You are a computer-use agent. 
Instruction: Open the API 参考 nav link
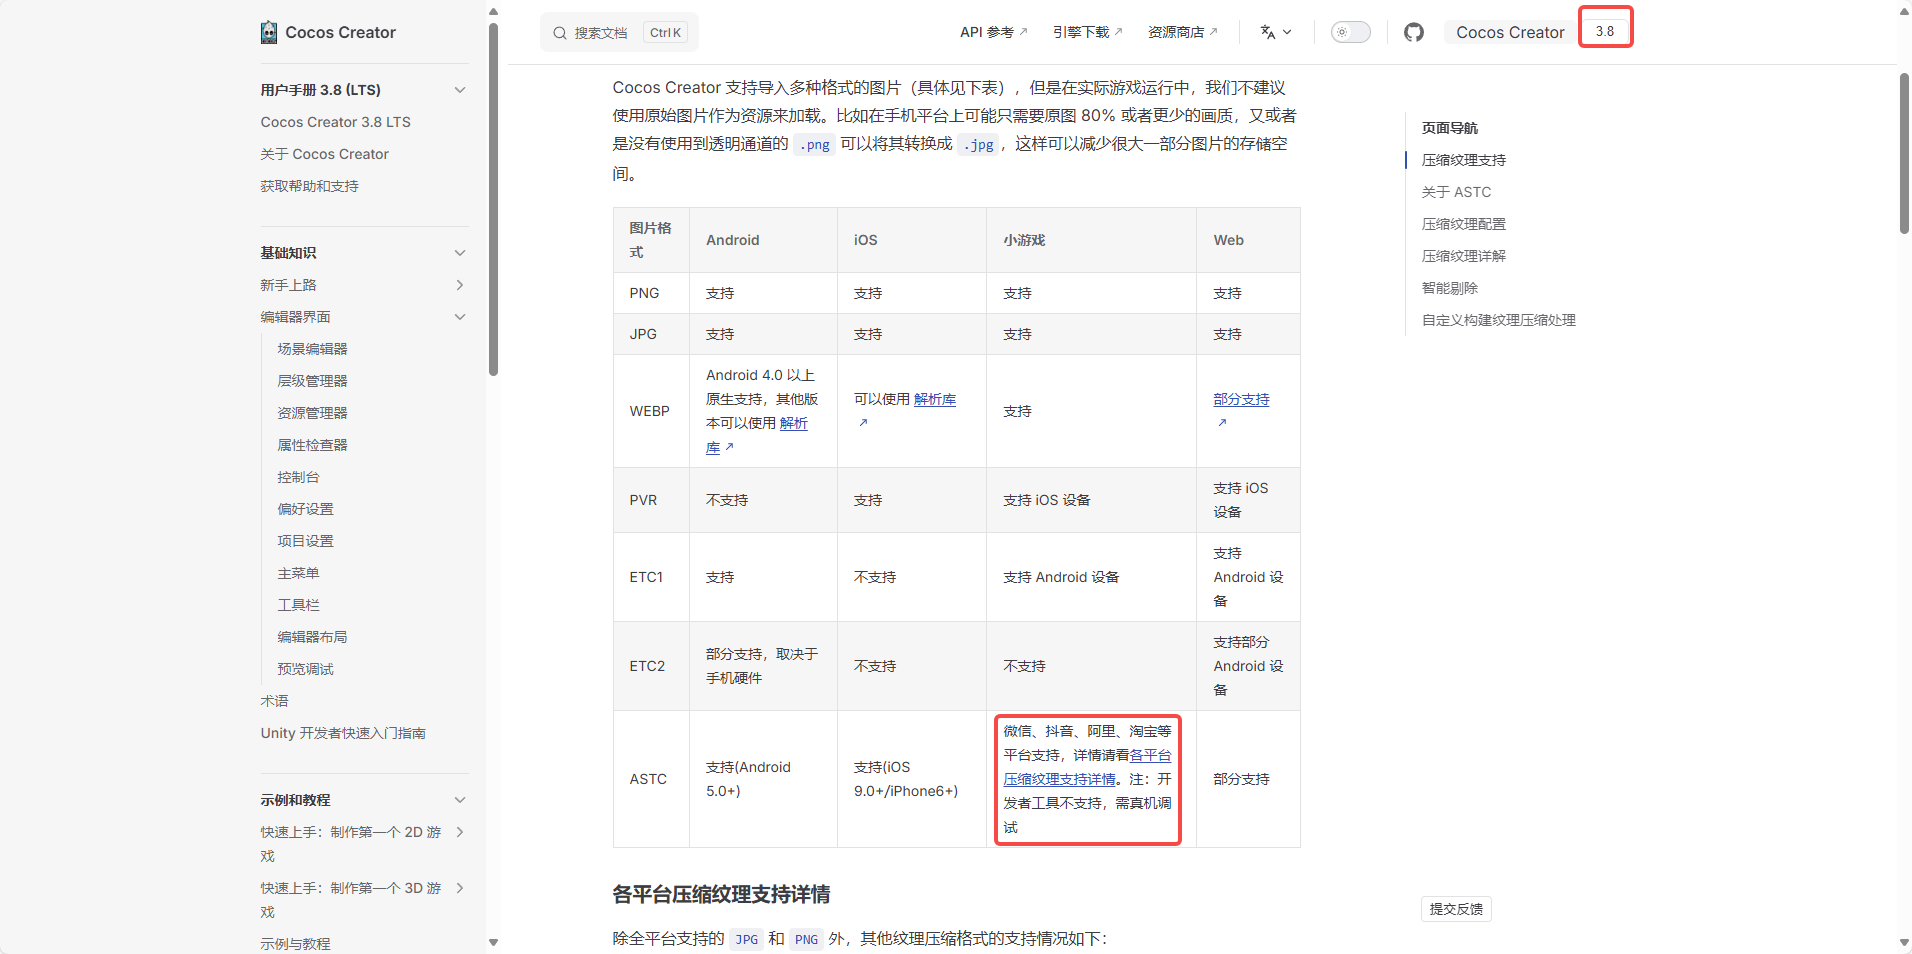[993, 32]
